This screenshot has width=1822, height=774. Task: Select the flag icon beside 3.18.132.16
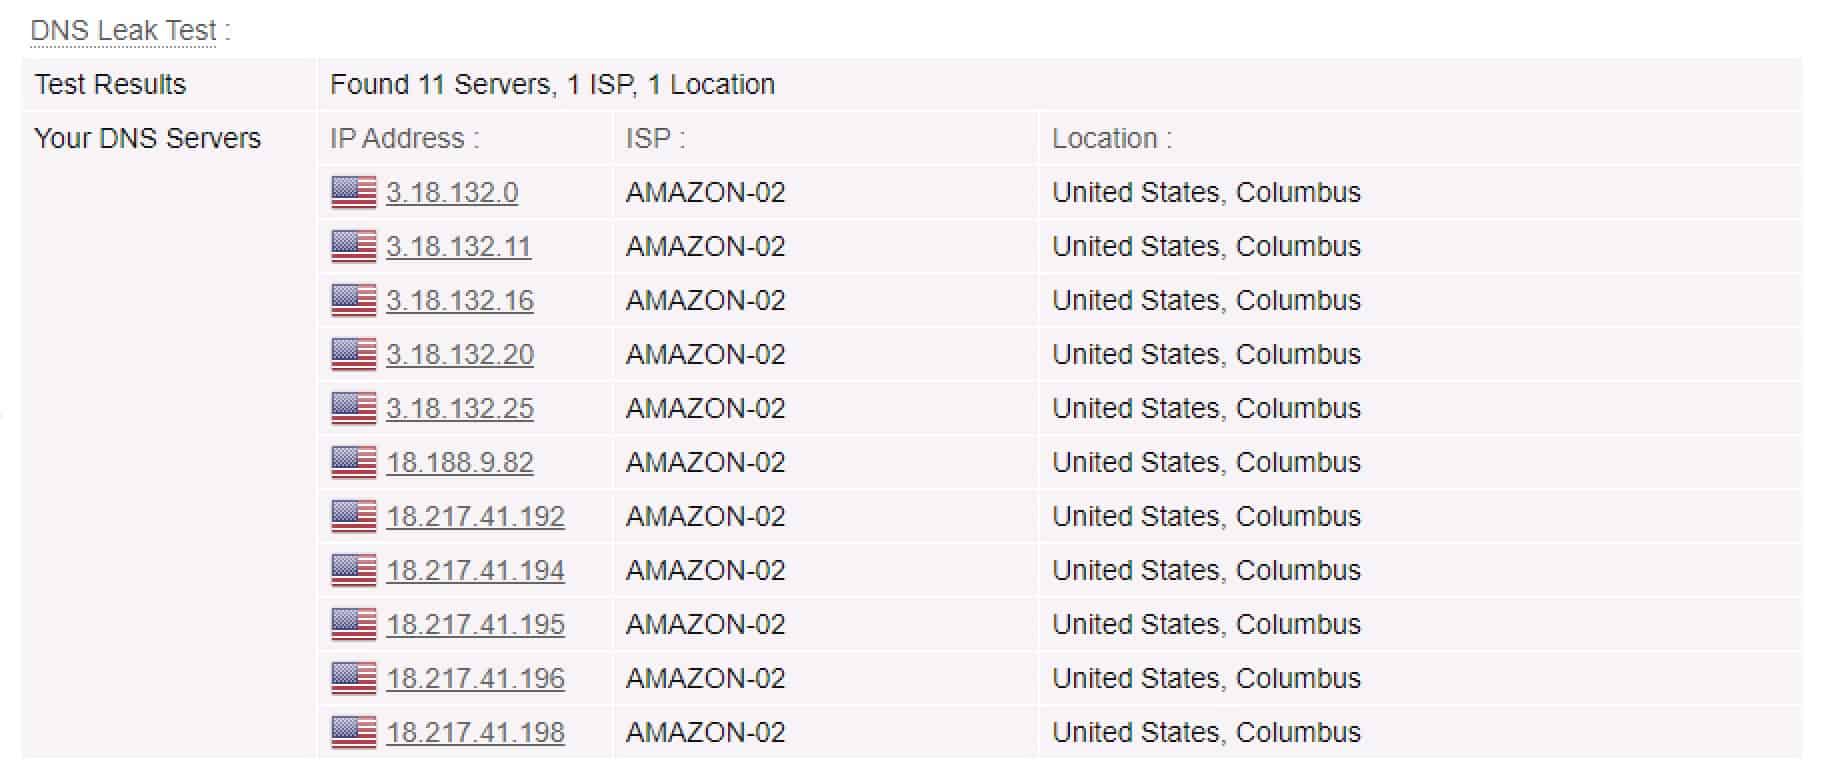pyautogui.click(x=354, y=300)
